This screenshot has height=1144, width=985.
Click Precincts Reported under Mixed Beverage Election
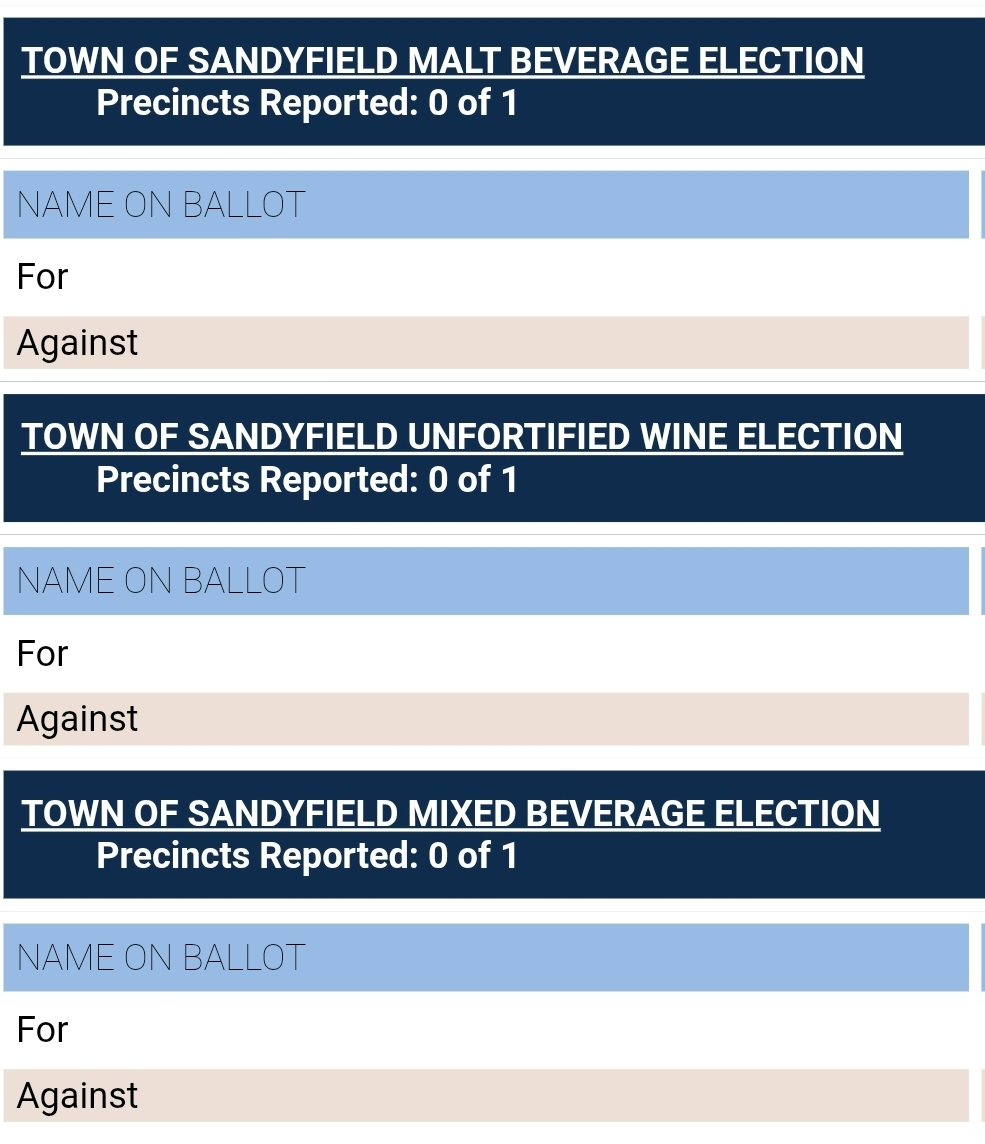(x=306, y=856)
